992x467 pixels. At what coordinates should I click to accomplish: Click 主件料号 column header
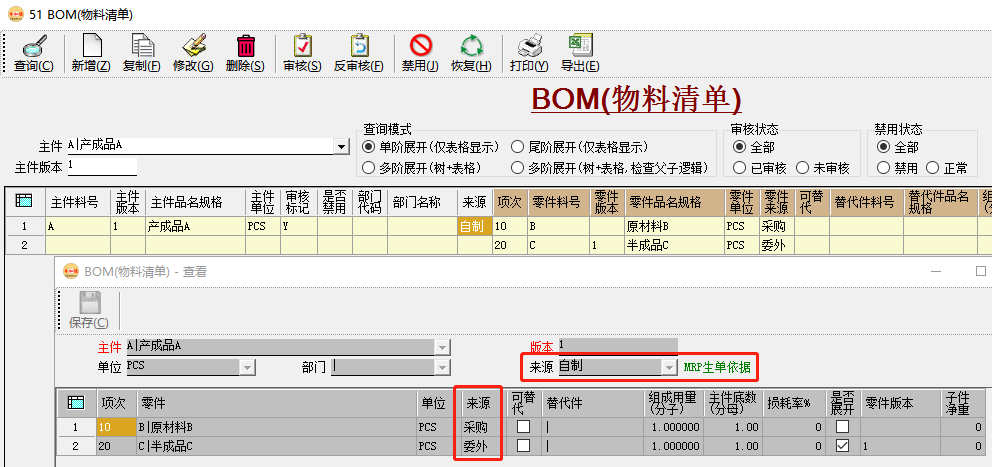(78, 202)
